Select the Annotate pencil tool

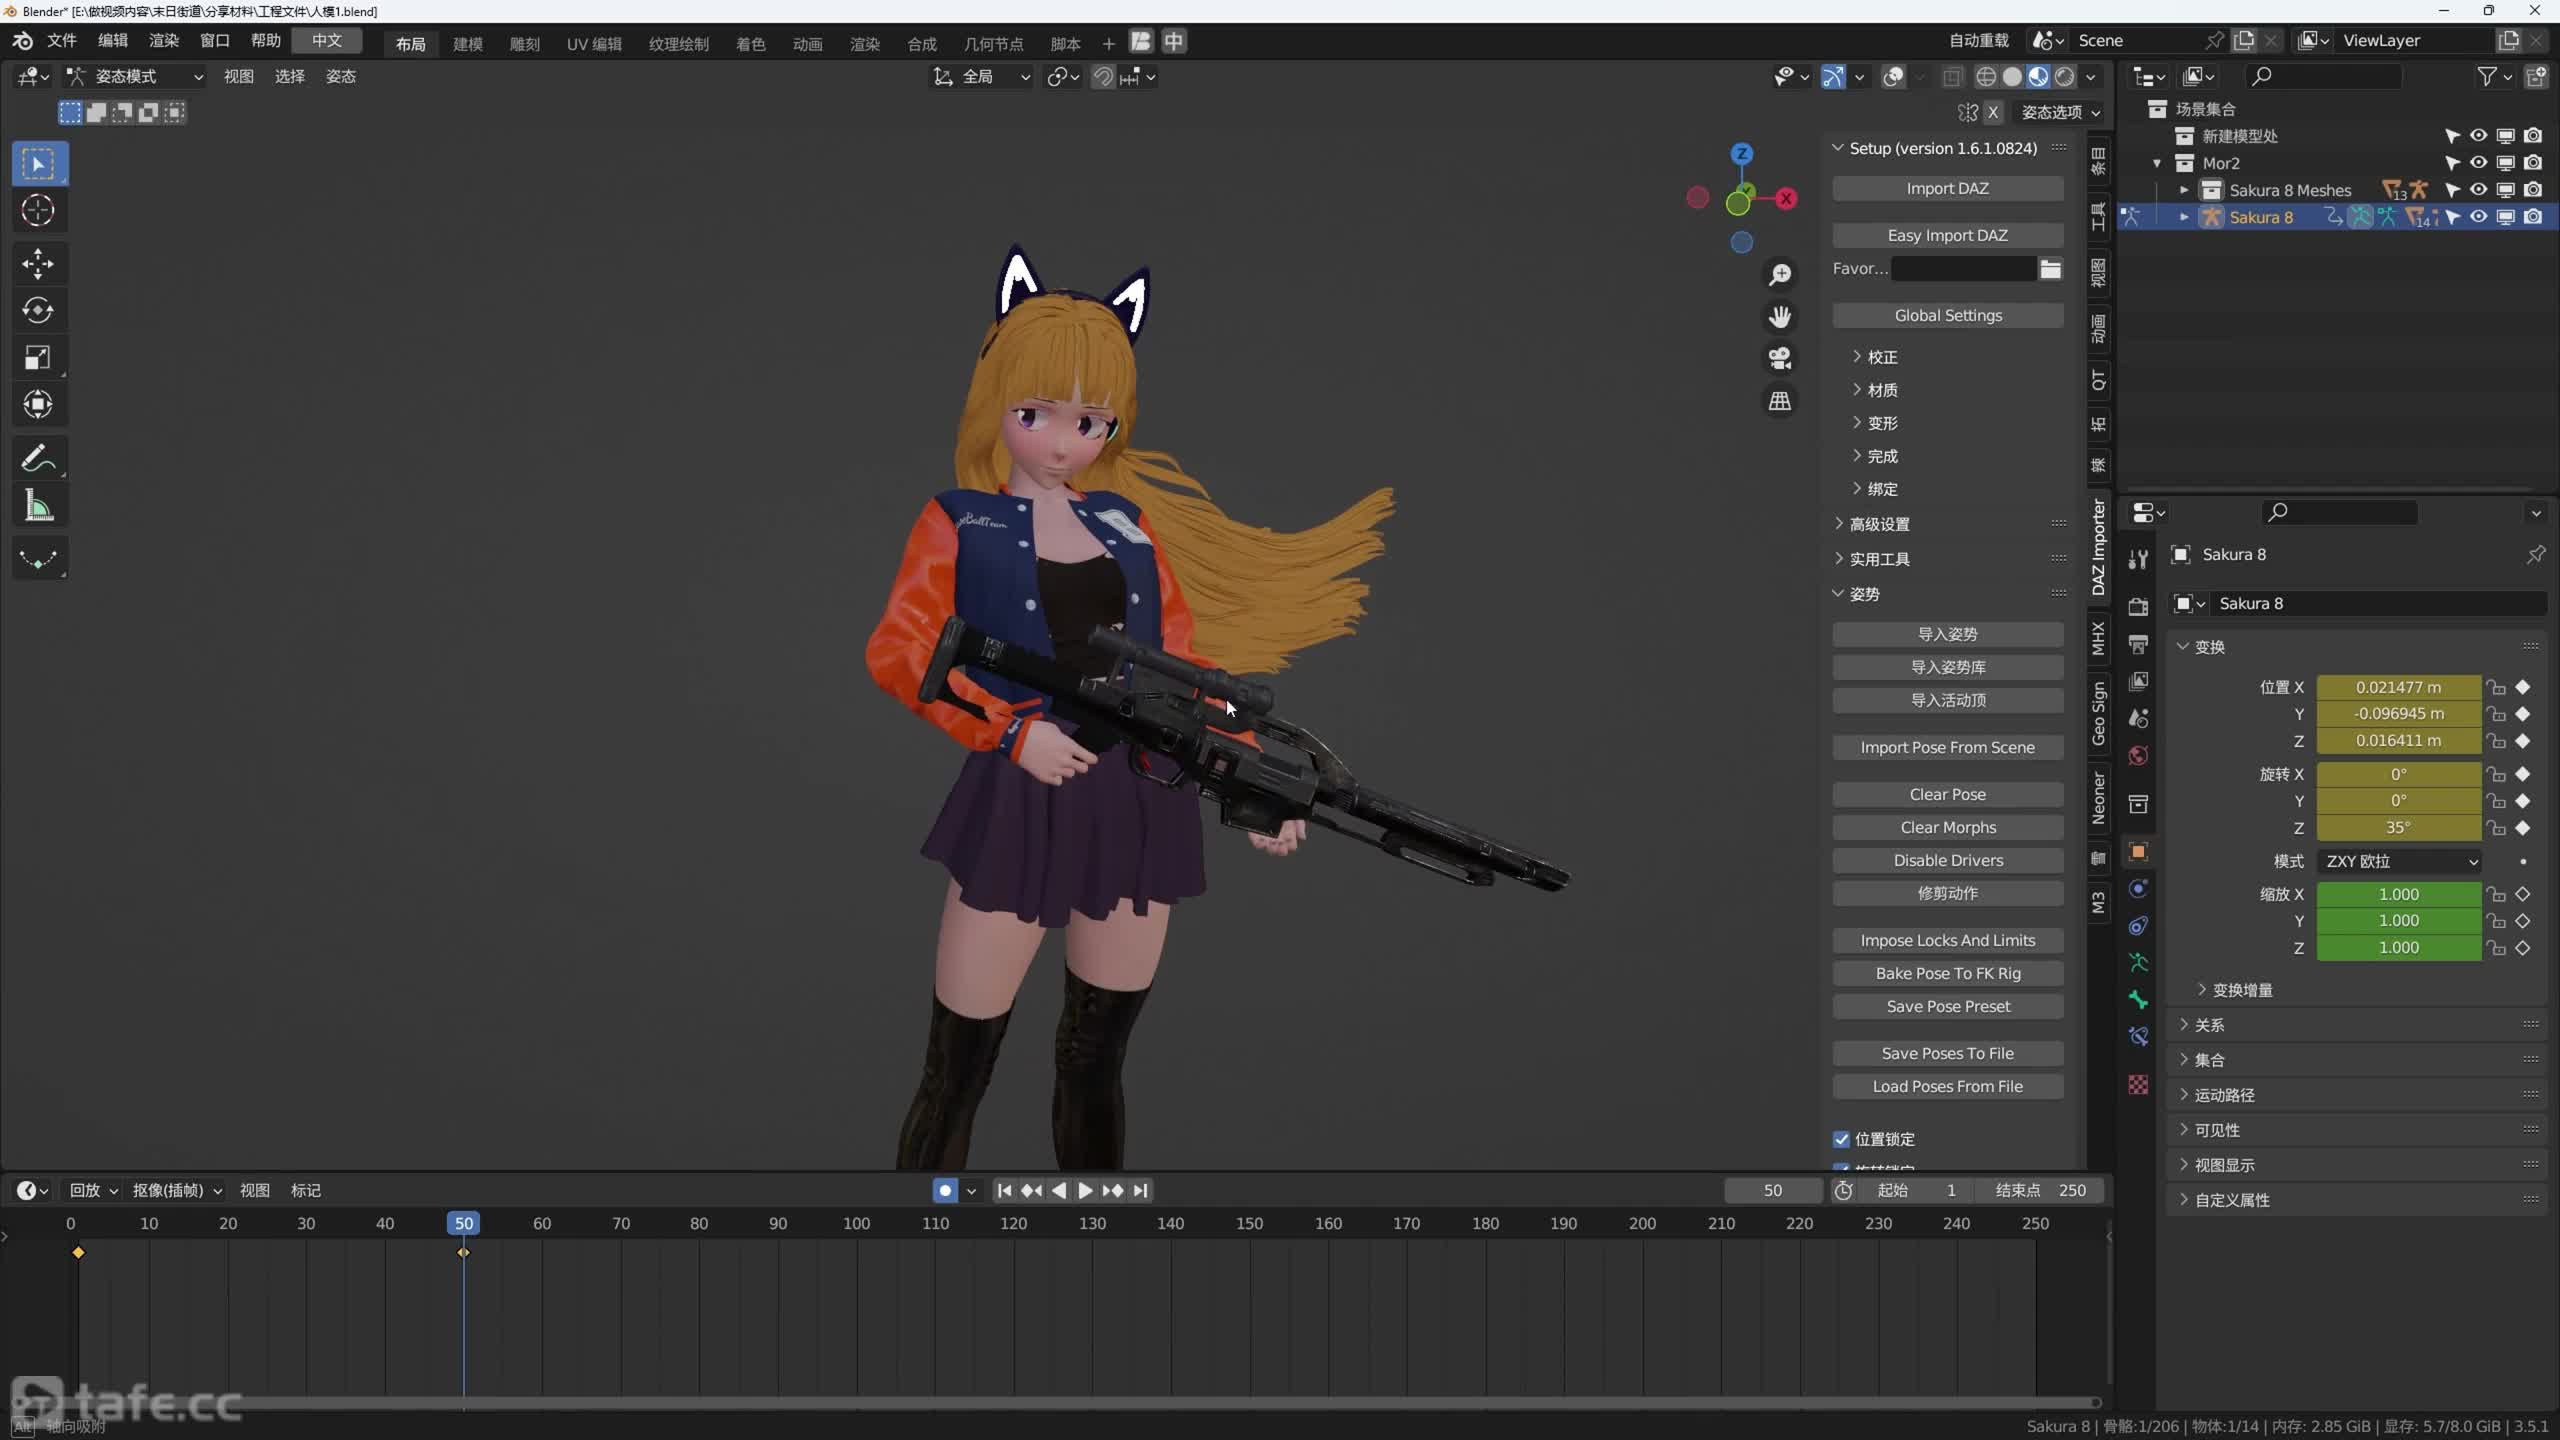(x=39, y=459)
